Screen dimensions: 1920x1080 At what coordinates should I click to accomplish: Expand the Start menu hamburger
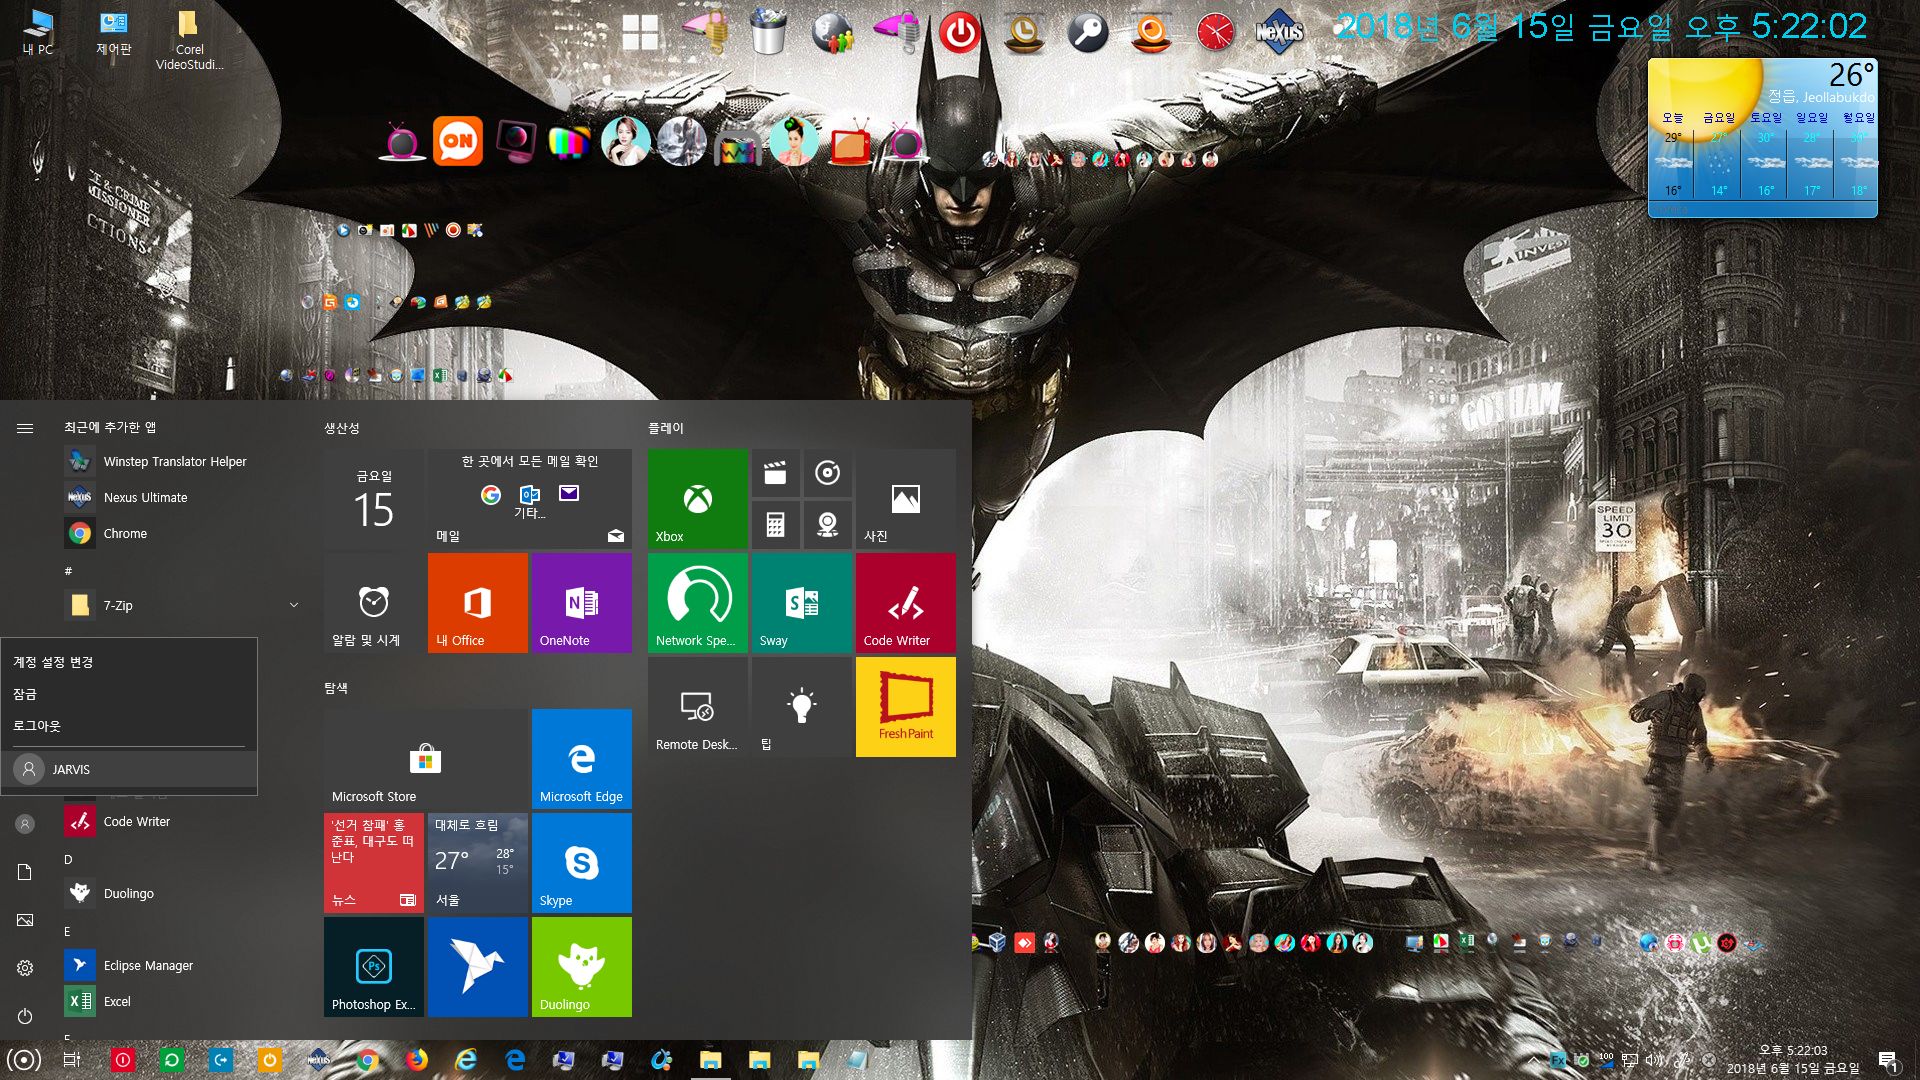(25, 428)
